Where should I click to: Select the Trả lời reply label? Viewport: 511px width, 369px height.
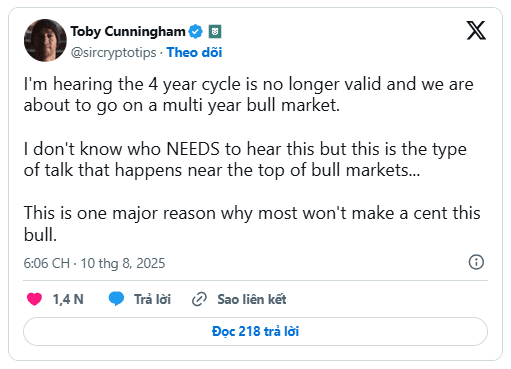point(152,299)
